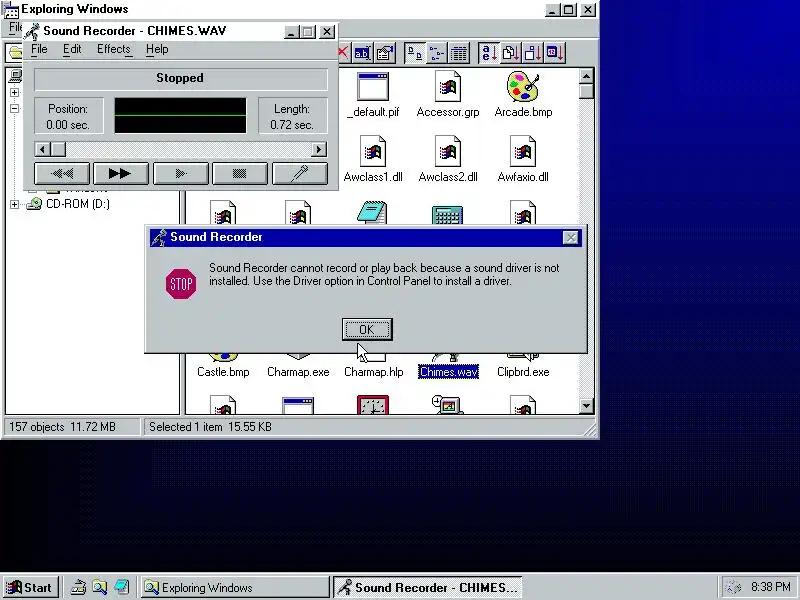Select the Awclass1.dll file icon
The height and width of the screenshot is (600, 800).
coord(373,151)
